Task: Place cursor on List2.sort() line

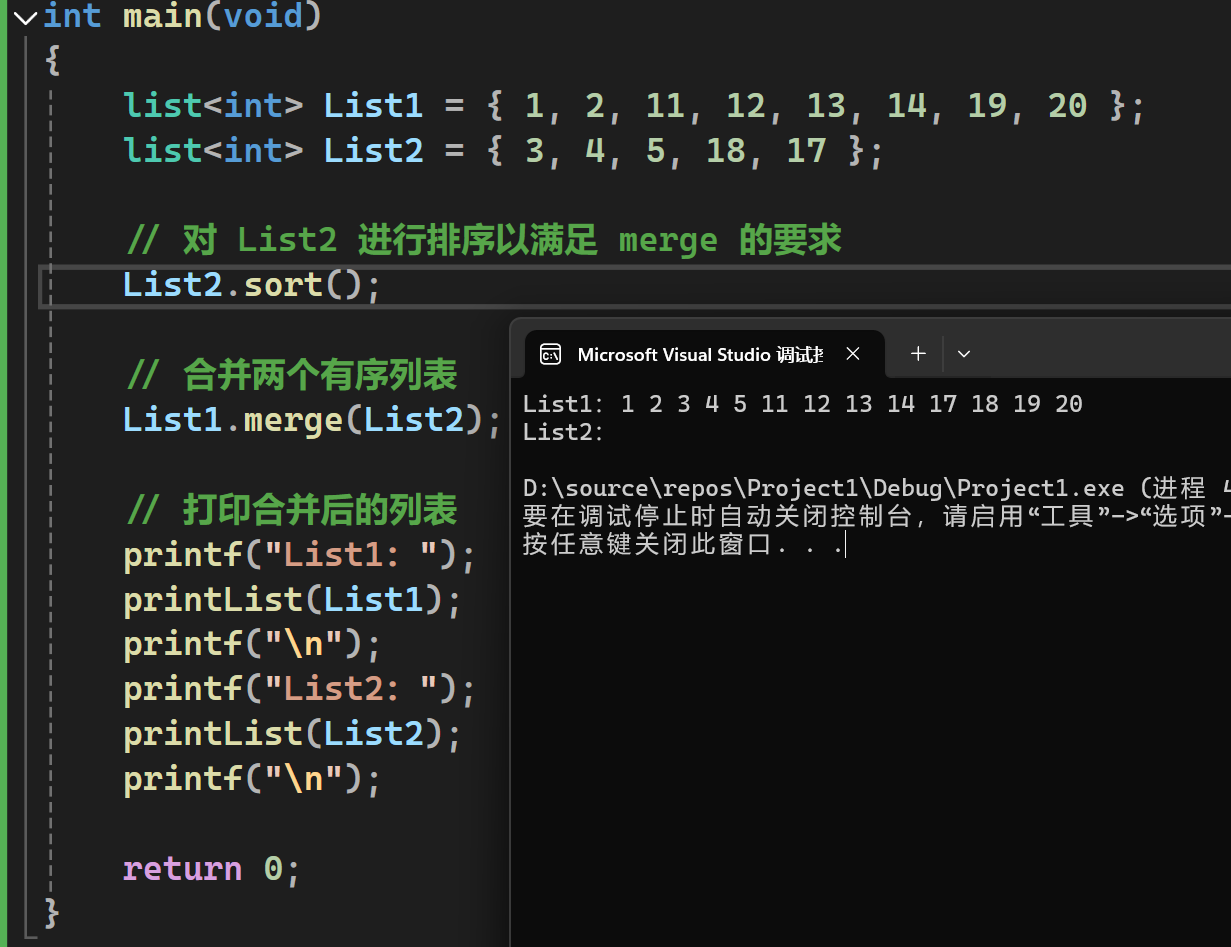Action: coord(252,286)
